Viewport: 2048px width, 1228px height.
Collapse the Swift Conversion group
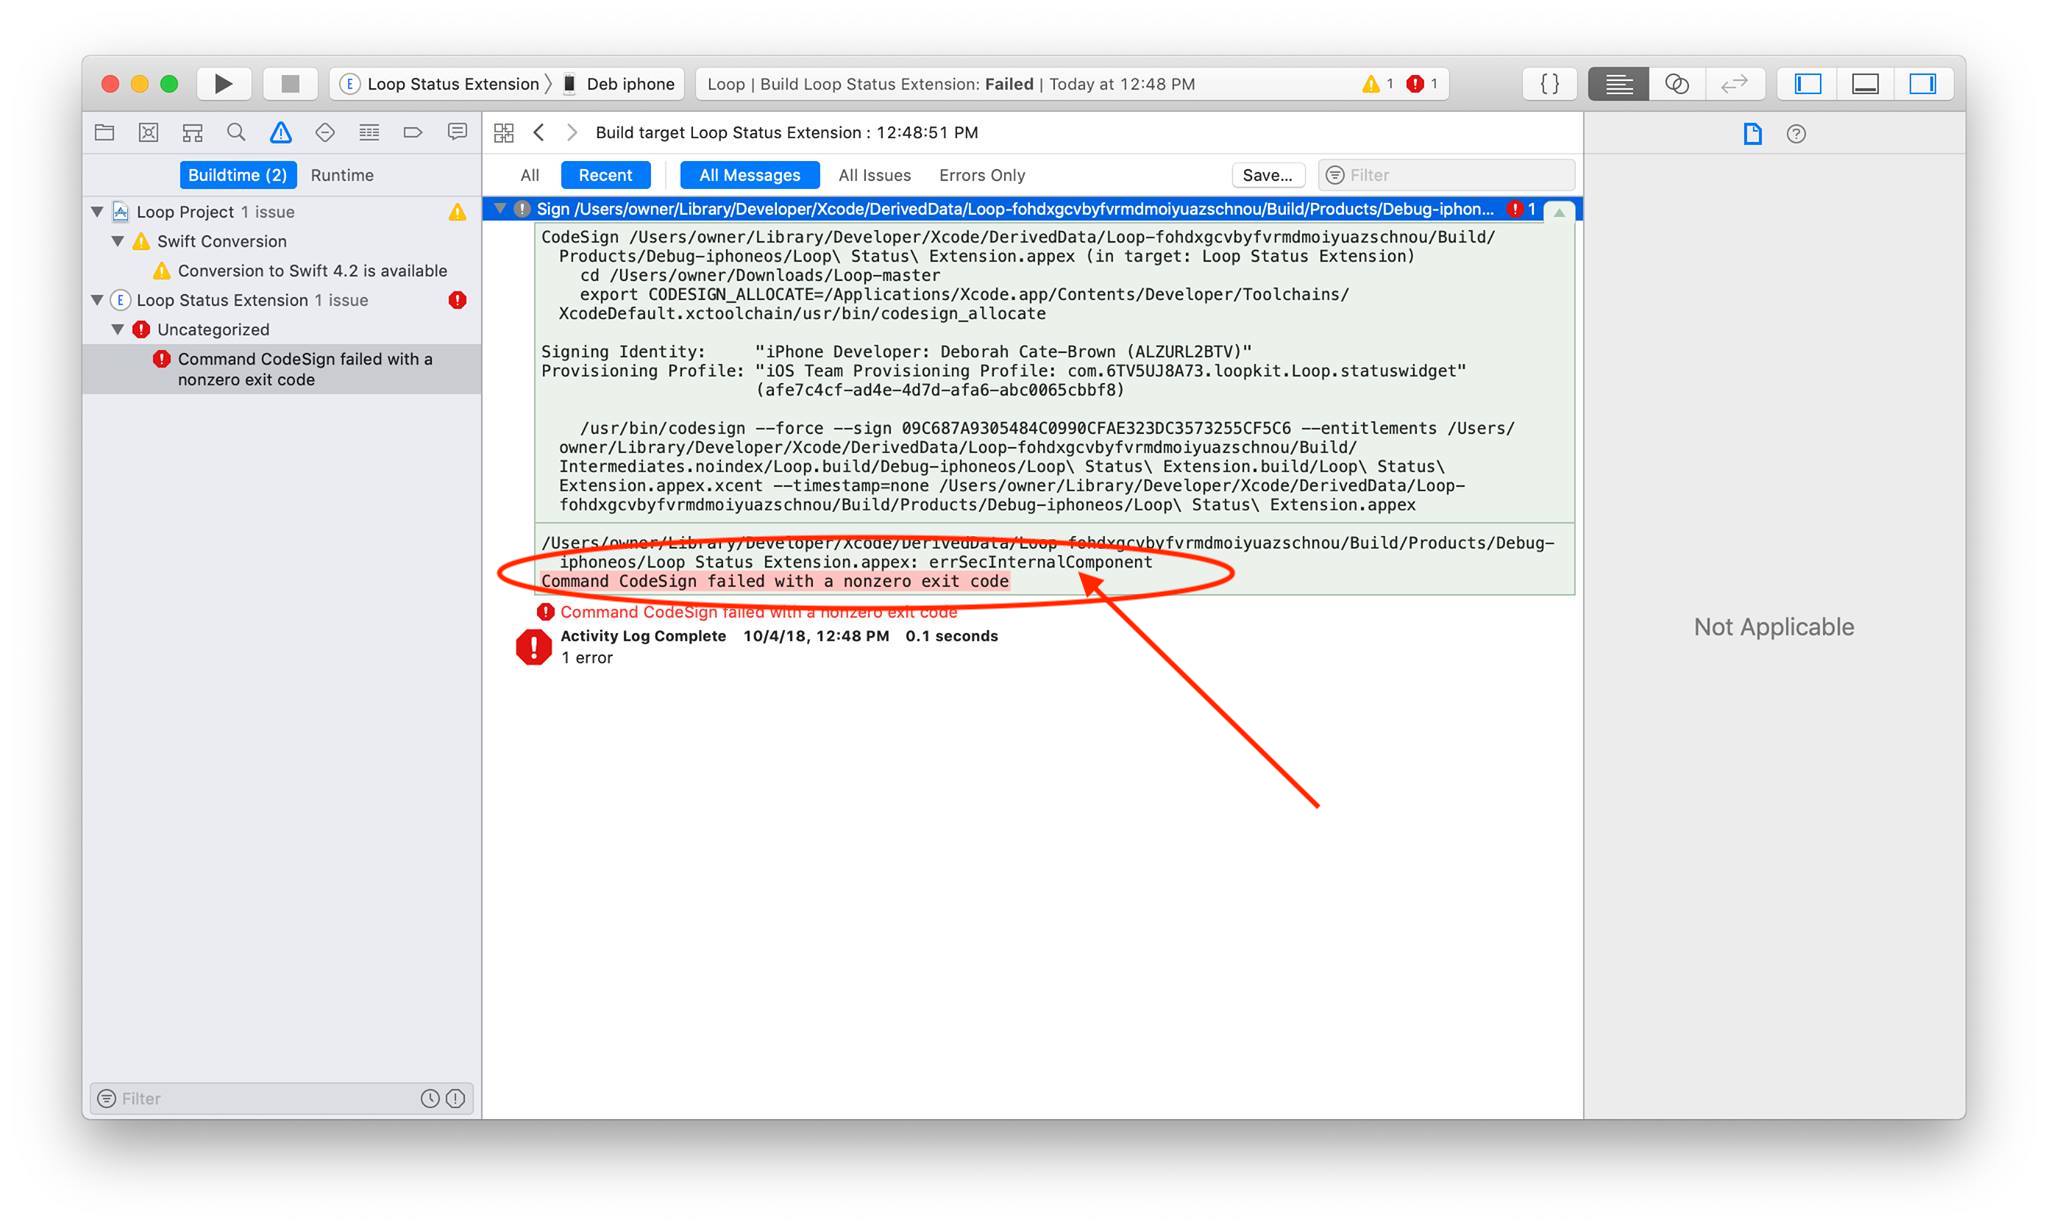pyautogui.click(x=118, y=241)
